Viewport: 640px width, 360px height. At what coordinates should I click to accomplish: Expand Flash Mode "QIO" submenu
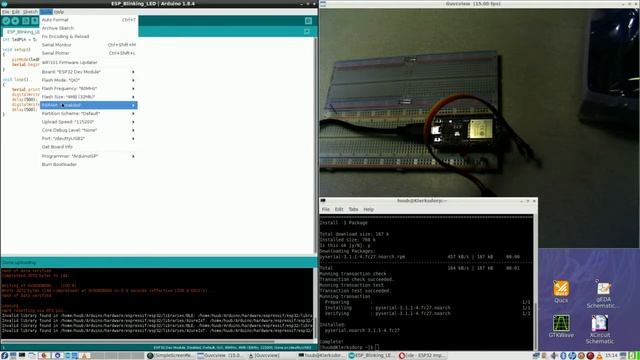pos(89,80)
